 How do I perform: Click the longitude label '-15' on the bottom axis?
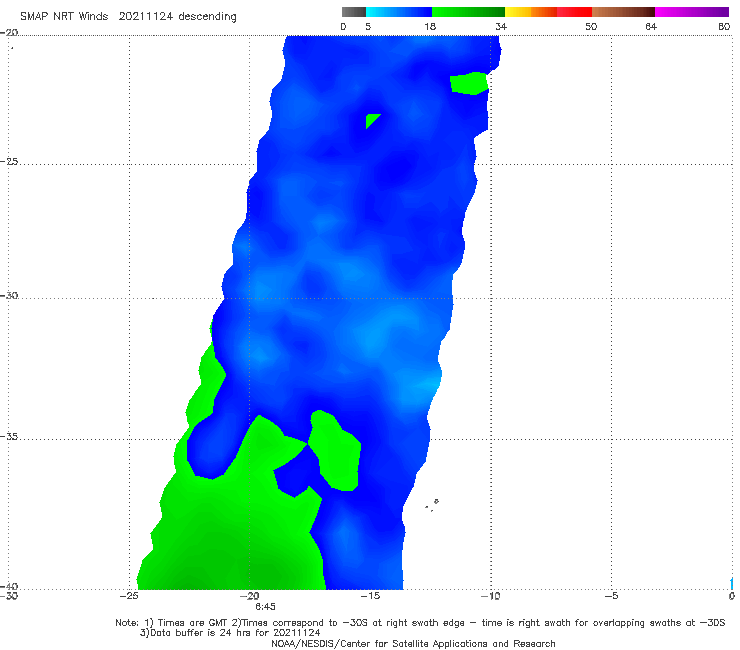click(370, 596)
